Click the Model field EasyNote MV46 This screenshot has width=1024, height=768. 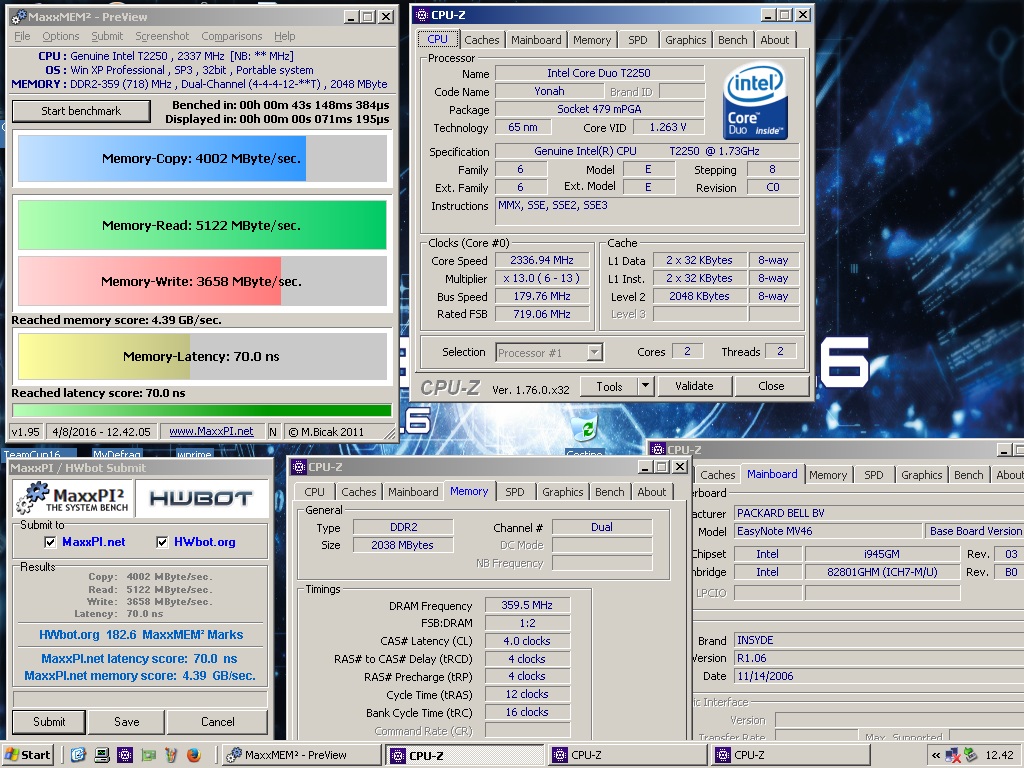coord(827,531)
